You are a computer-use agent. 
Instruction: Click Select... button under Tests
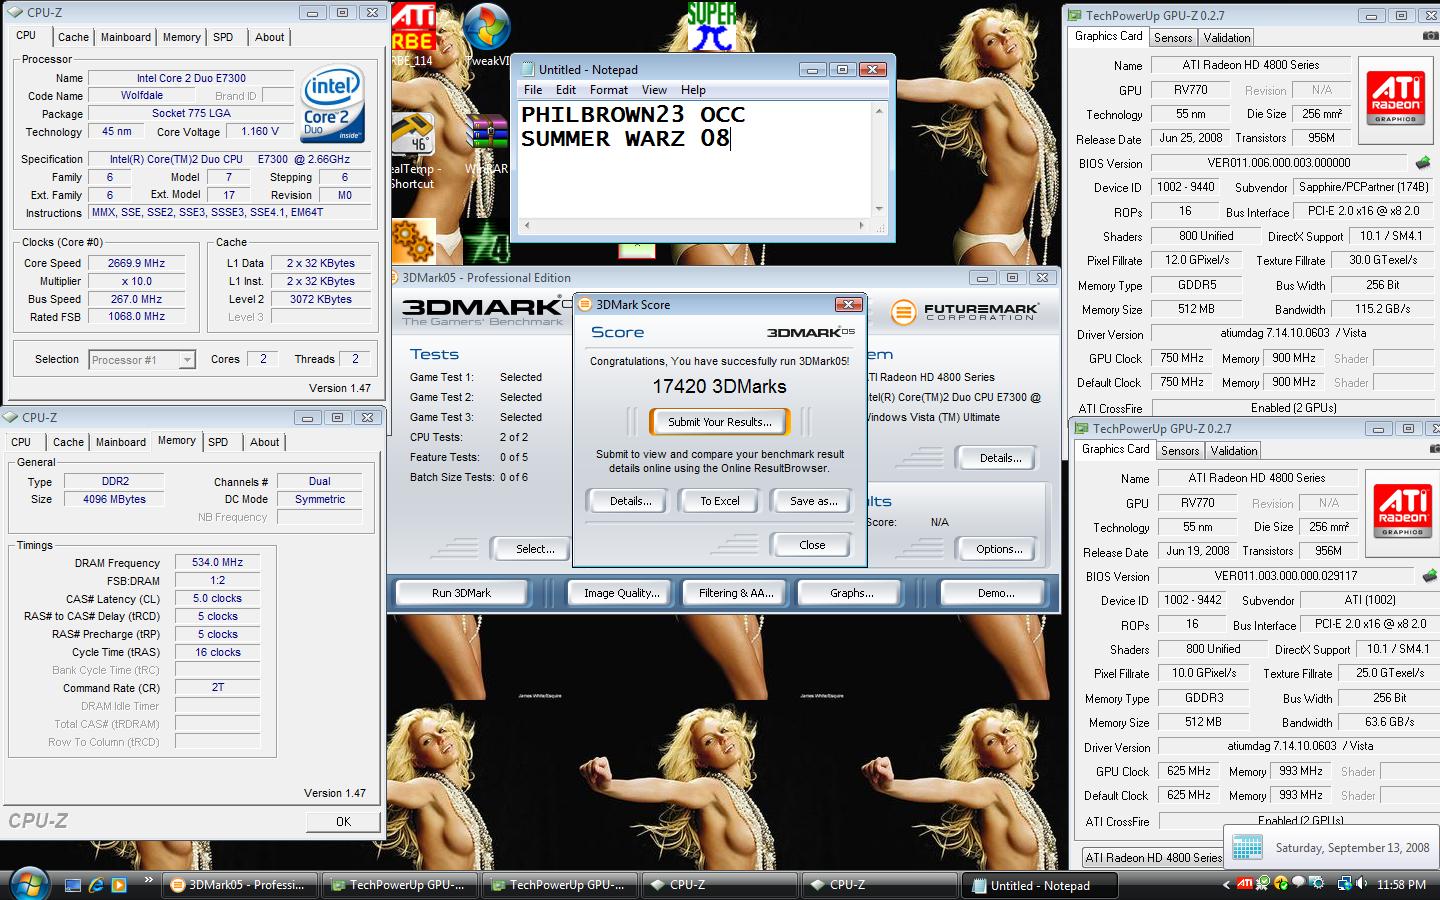(535, 549)
